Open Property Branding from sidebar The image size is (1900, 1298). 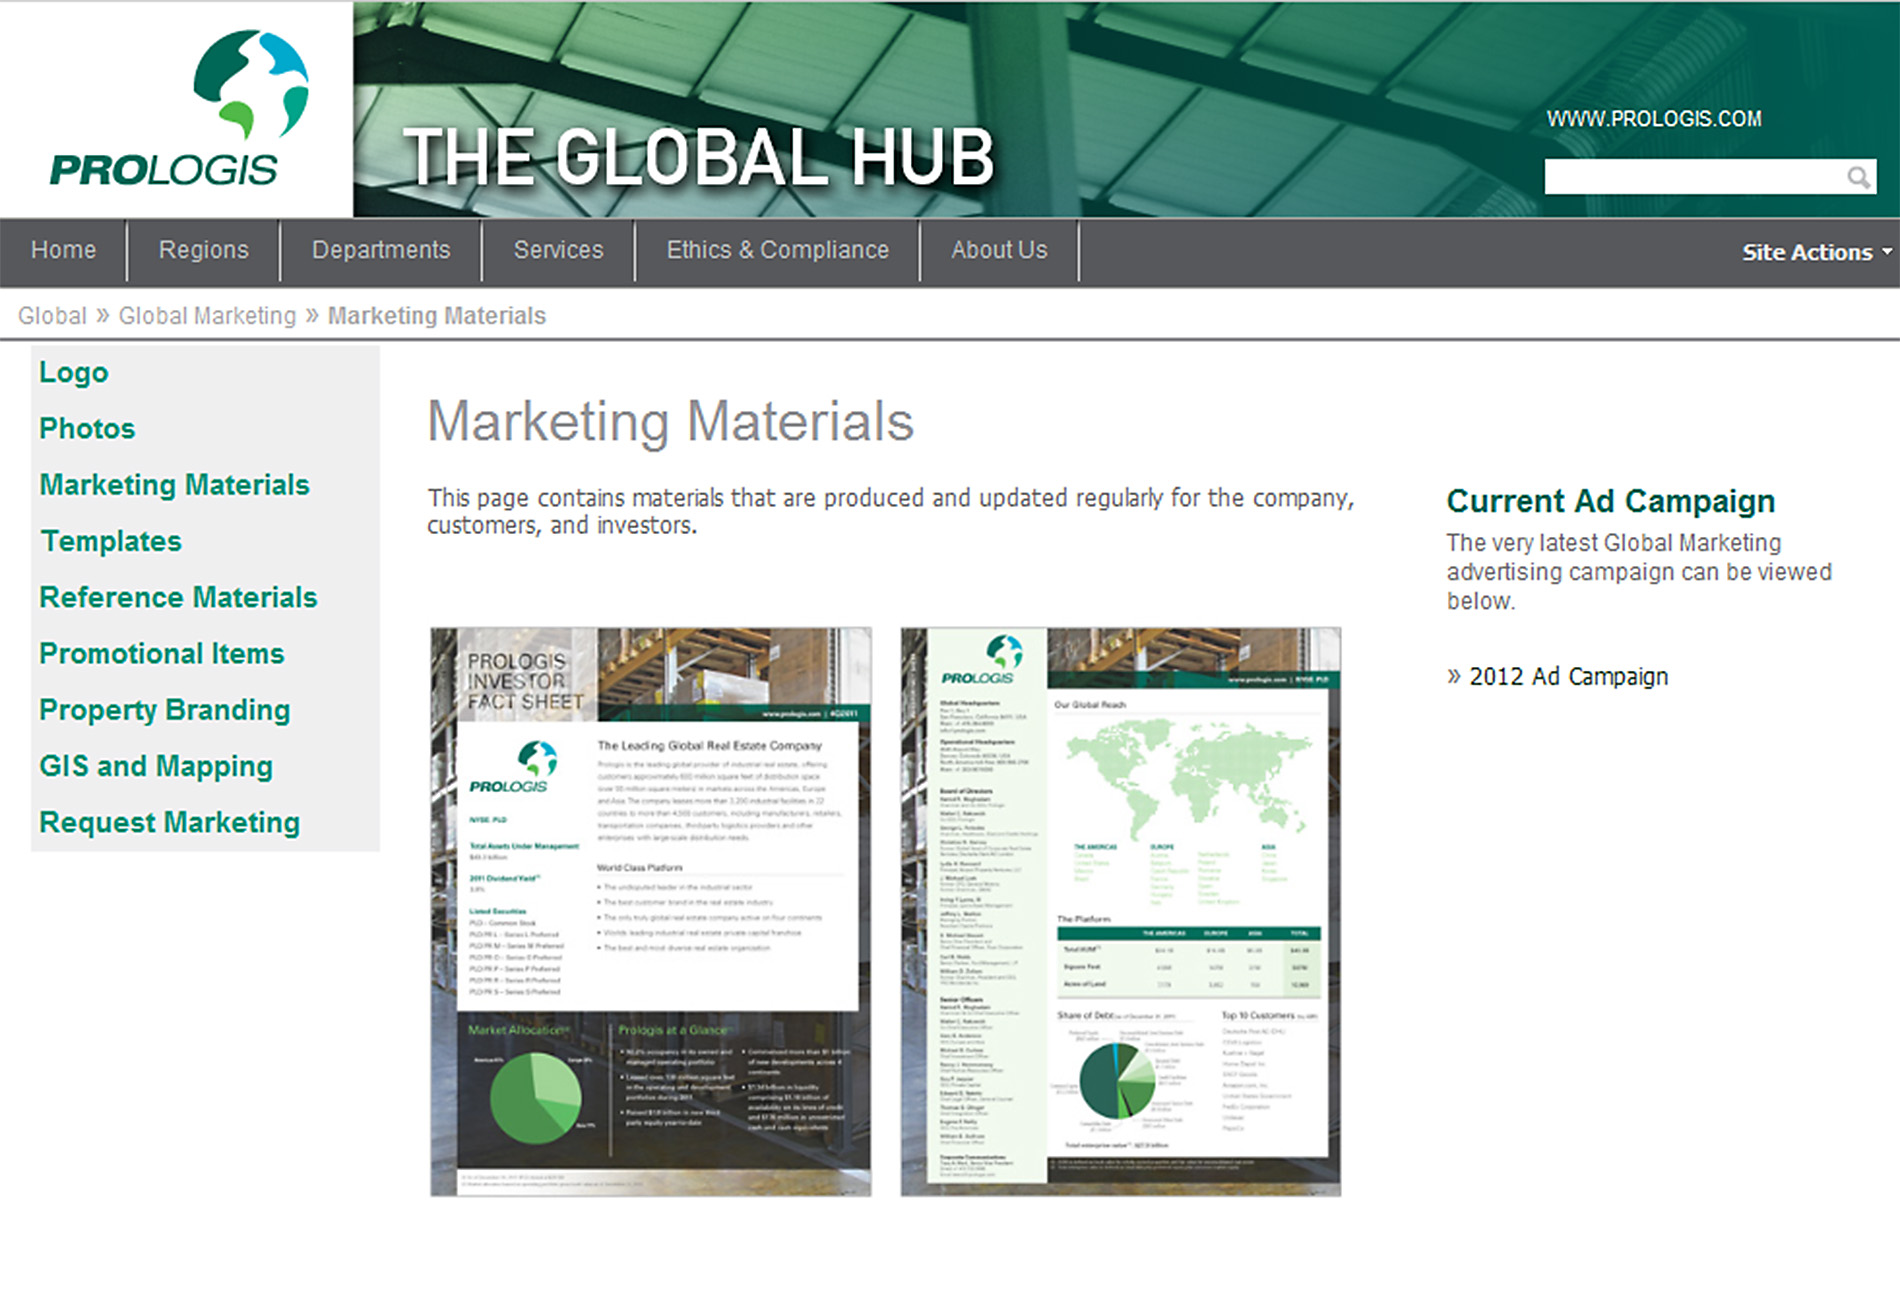point(165,710)
